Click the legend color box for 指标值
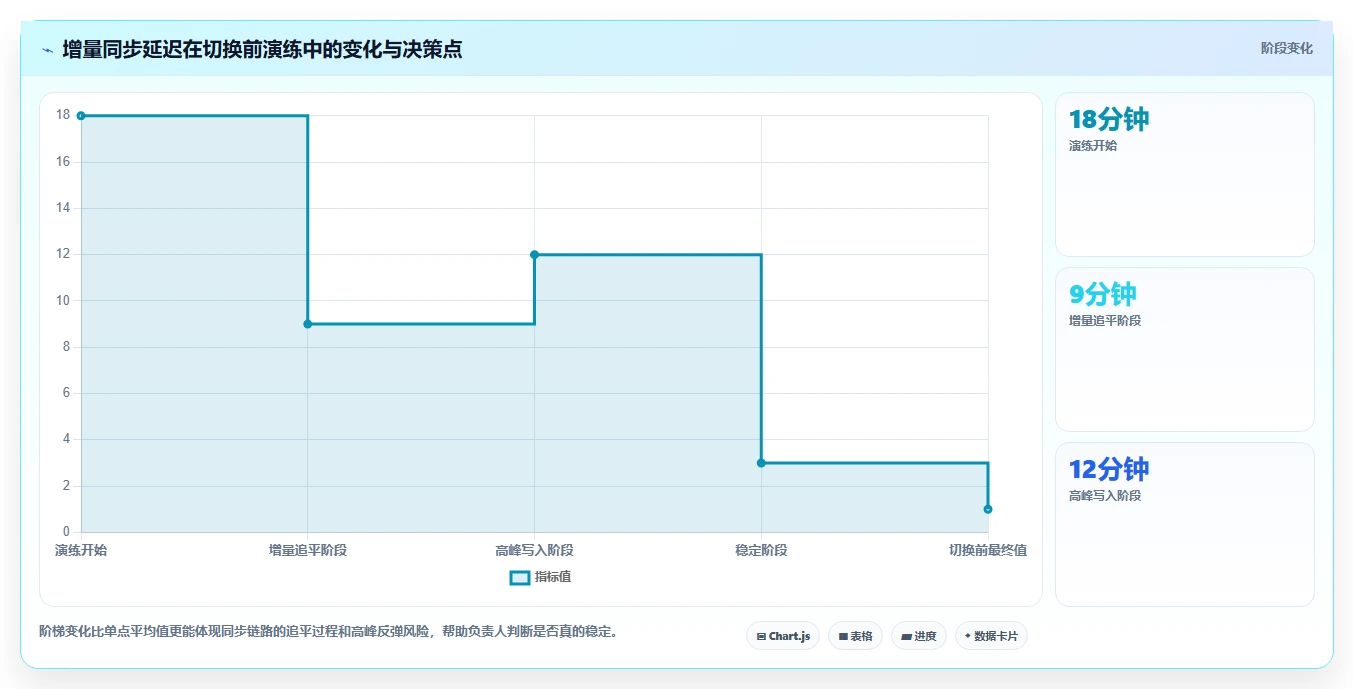The width and height of the screenshot is (1354, 689). (x=520, y=577)
